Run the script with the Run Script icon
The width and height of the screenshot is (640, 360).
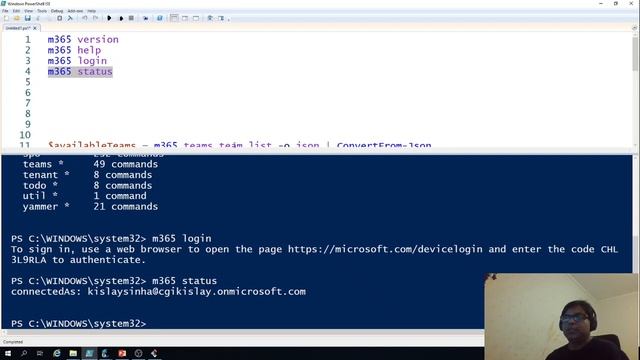pyautogui.click(x=109, y=18)
